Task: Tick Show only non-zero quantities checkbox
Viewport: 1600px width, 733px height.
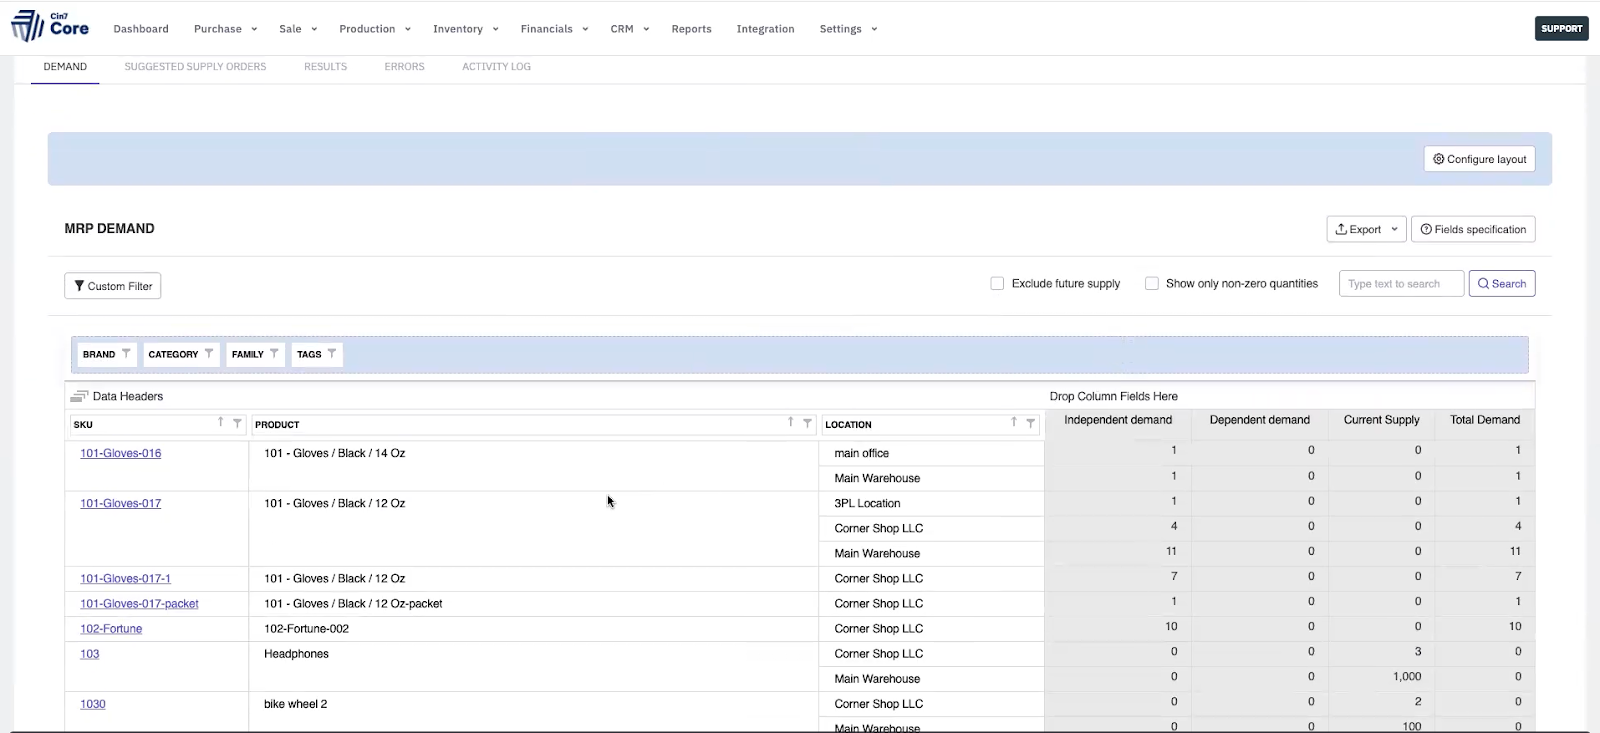Action: tap(1152, 284)
